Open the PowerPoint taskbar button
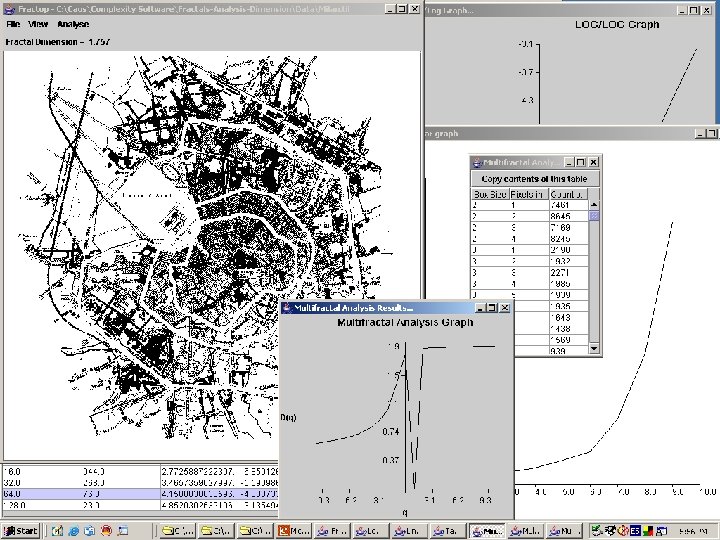 [x=296, y=529]
